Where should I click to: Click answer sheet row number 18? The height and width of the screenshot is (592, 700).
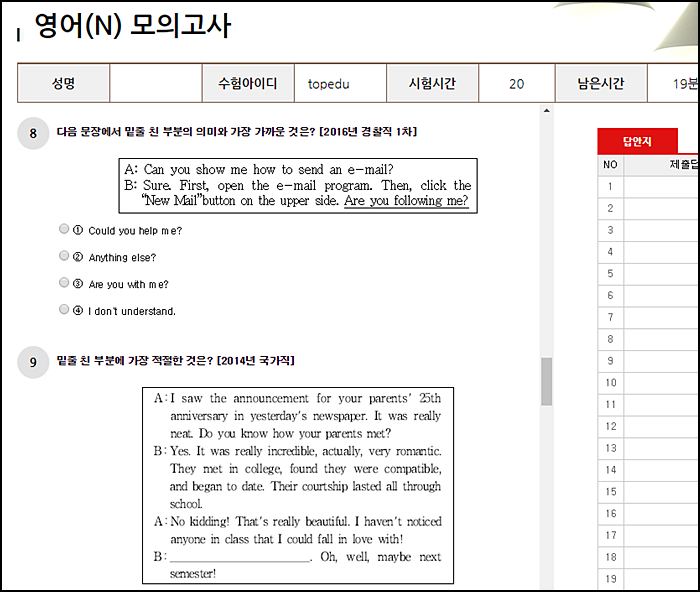[611, 557]
